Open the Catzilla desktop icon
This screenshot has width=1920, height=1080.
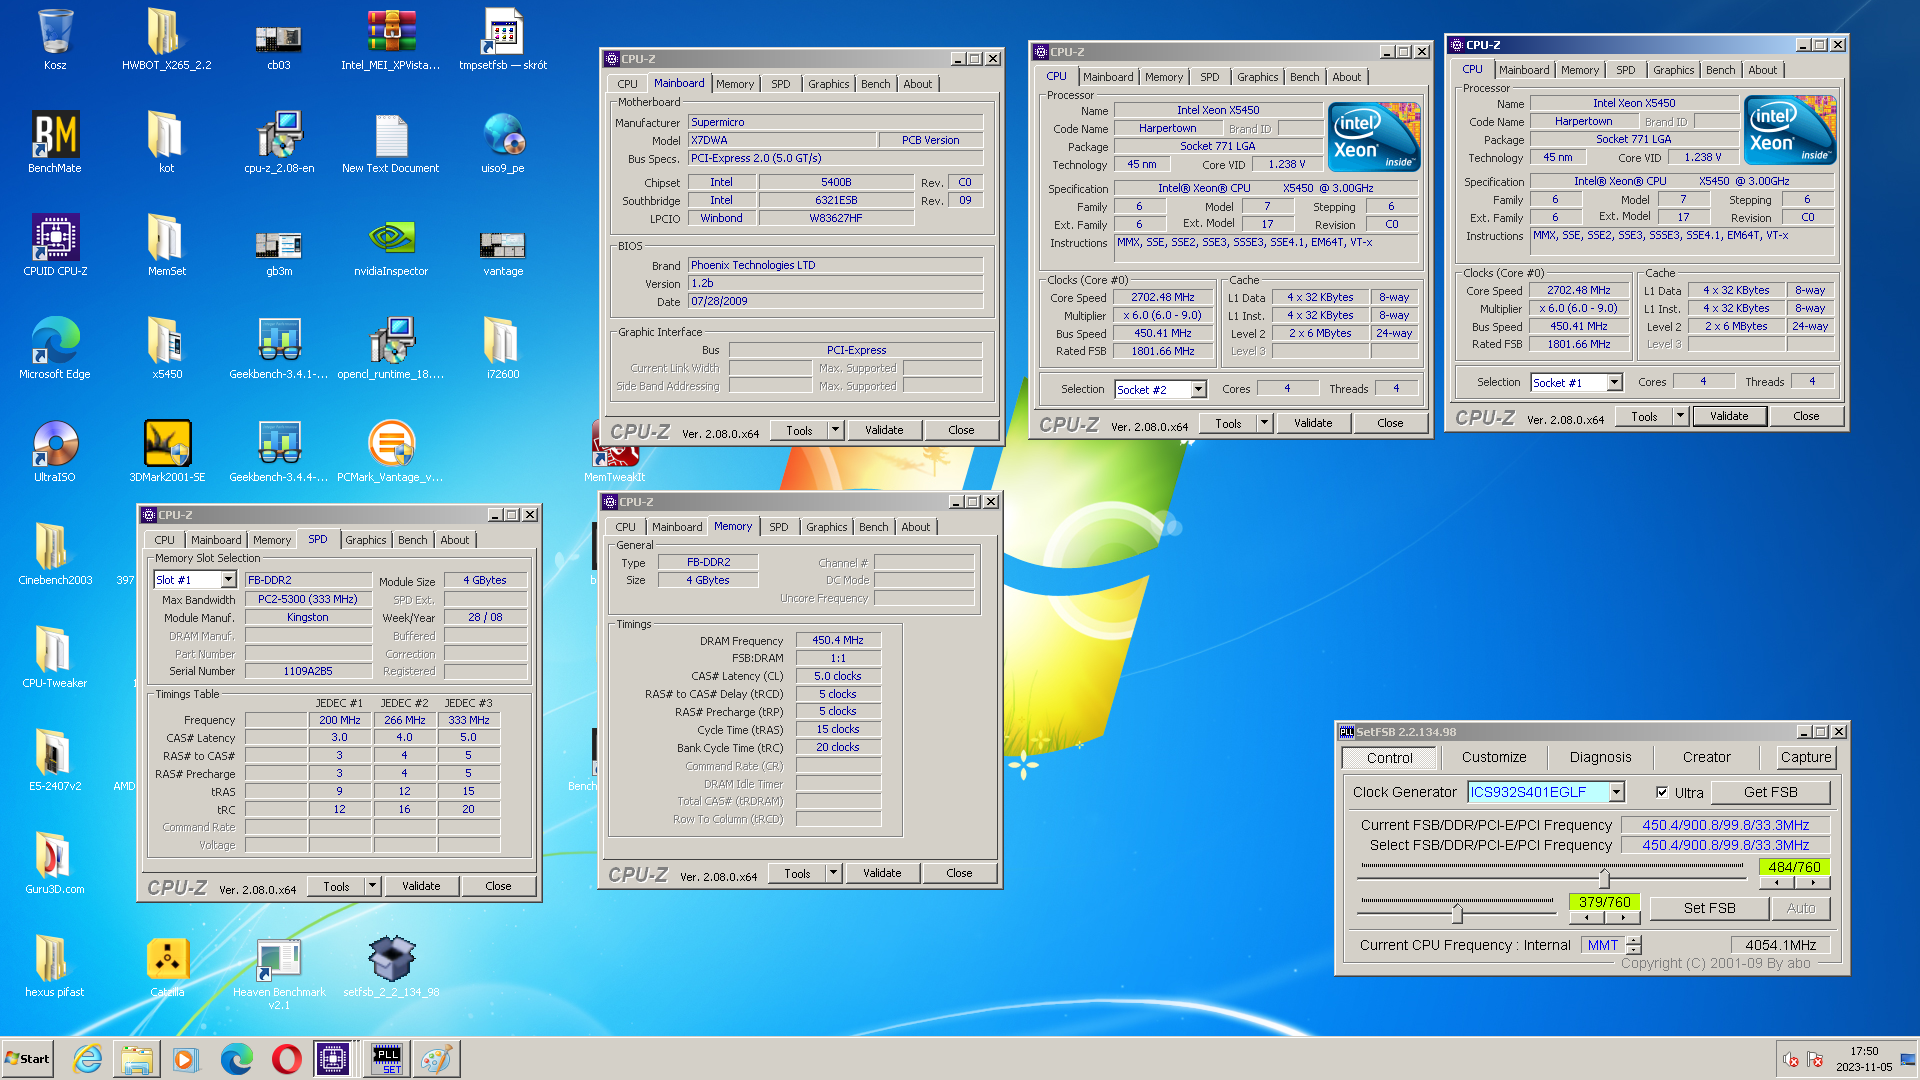pyautogui.click(x=166, y=966)
